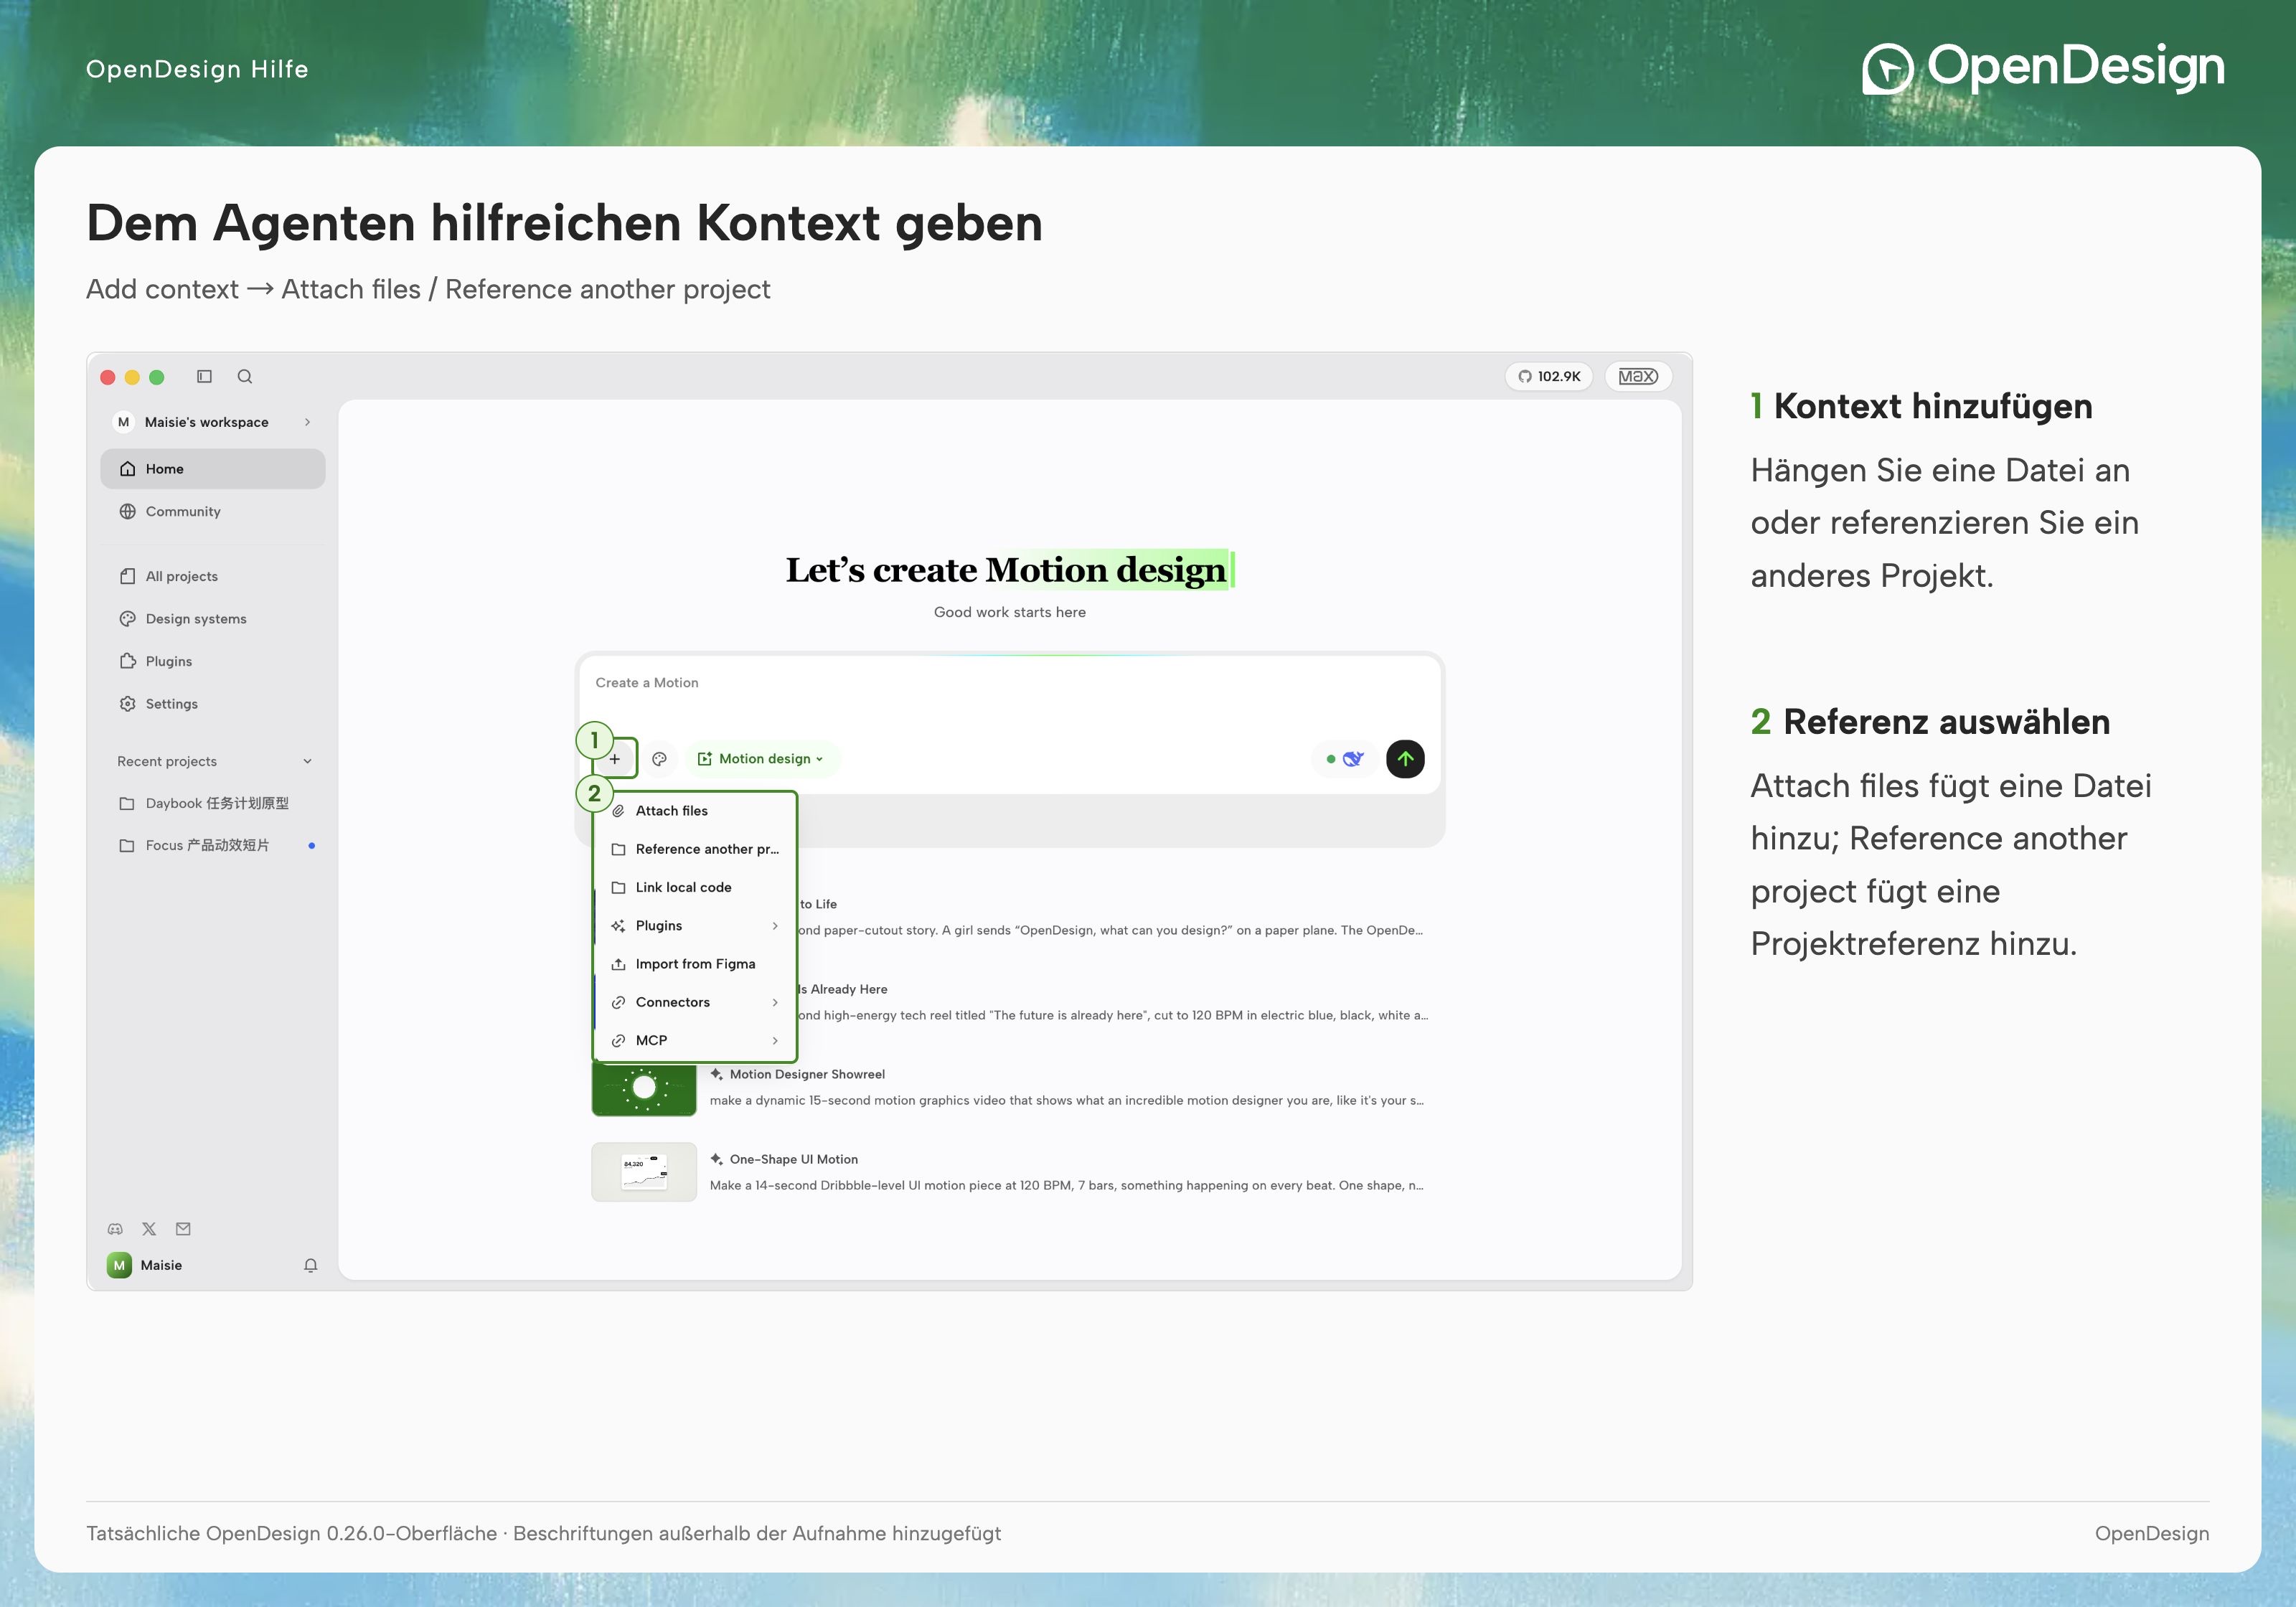Open Settings in the sidebar
Screen dimensions: 2296x1607
pyautogui.click(x=213, y=704)
